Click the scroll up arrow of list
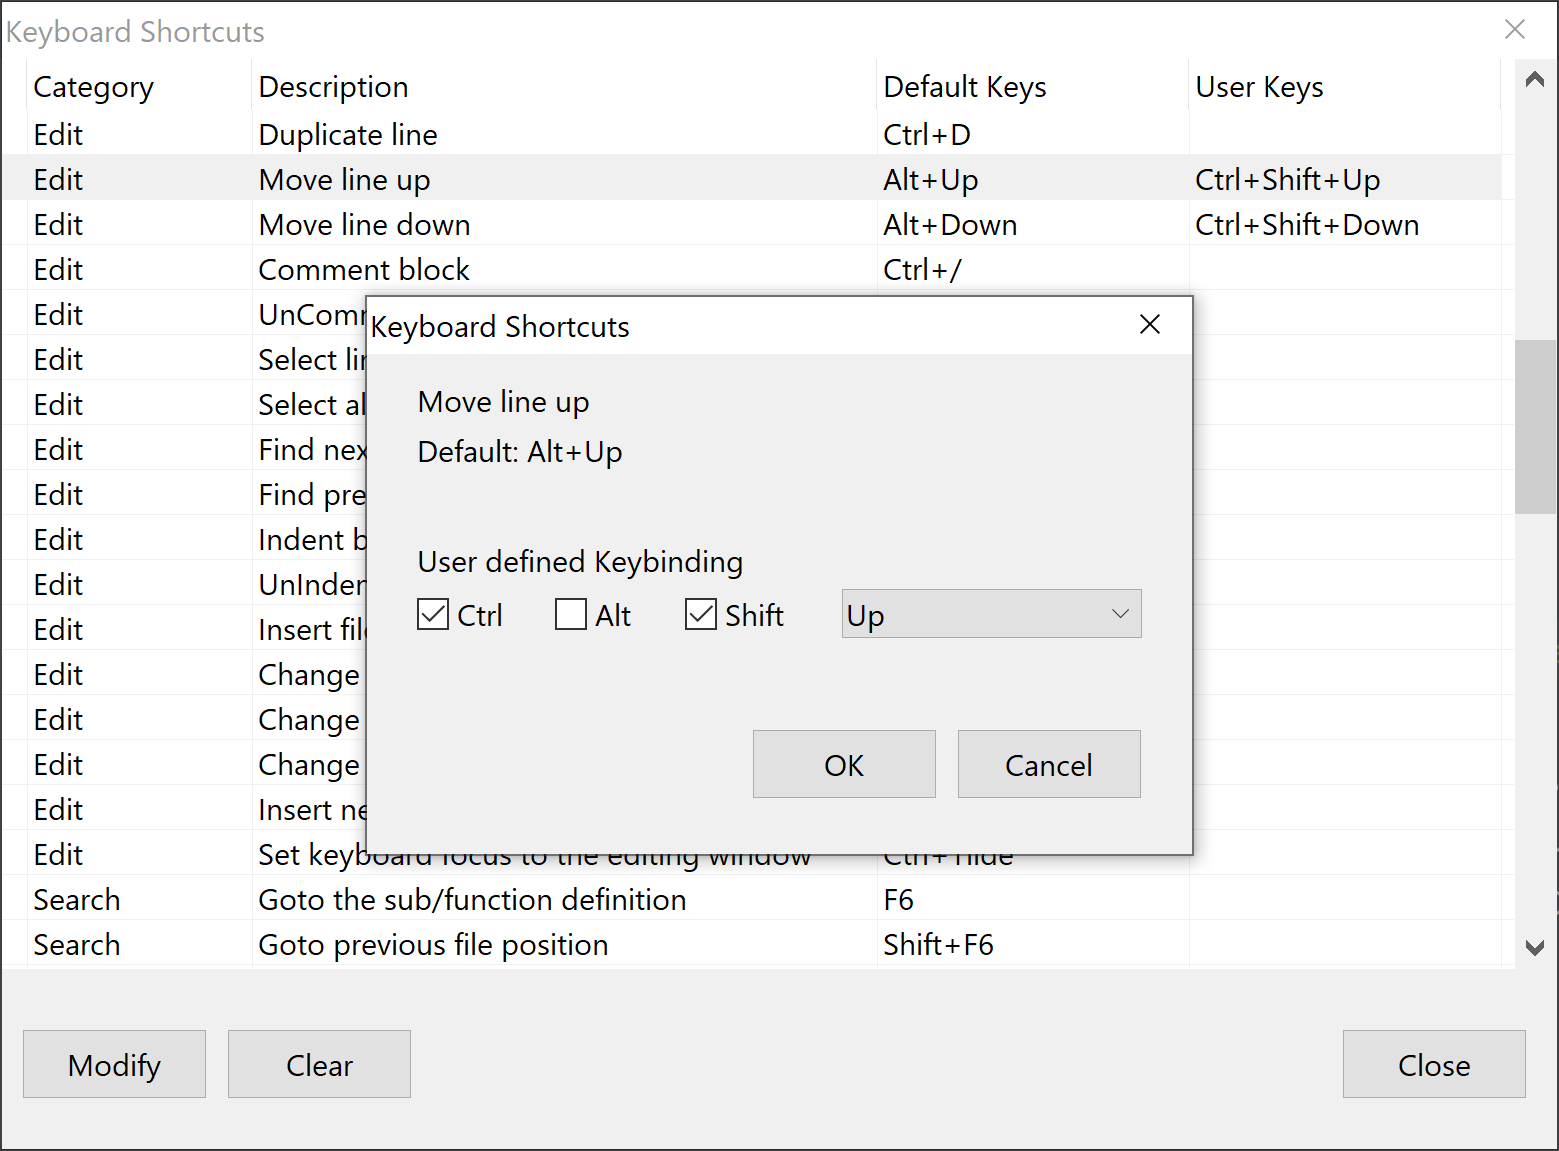1559x1151 pixels. coord(1535,80)
